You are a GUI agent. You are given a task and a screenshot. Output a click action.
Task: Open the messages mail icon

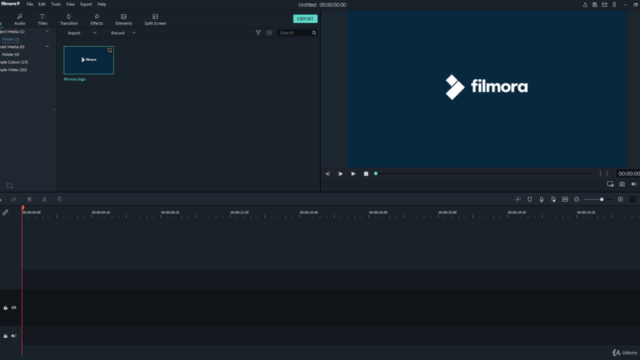[604, 4]
